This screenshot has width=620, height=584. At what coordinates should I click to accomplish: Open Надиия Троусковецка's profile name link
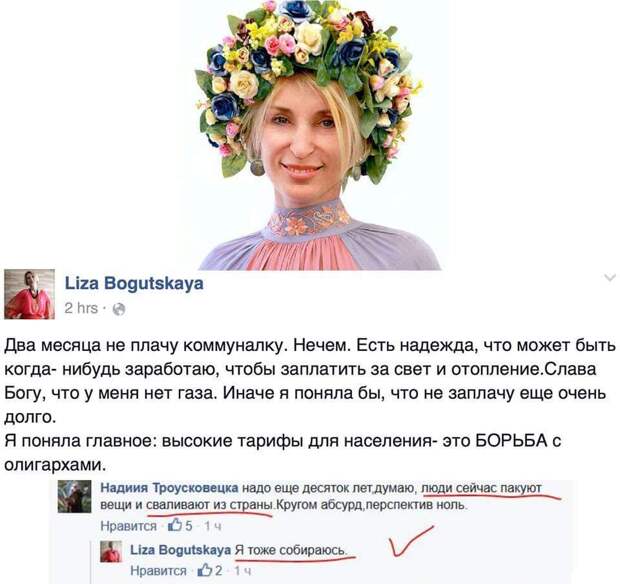[169, 488]
